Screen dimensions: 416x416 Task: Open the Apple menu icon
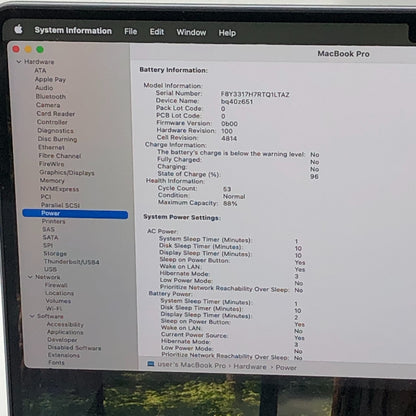click(x=18, y=29)
